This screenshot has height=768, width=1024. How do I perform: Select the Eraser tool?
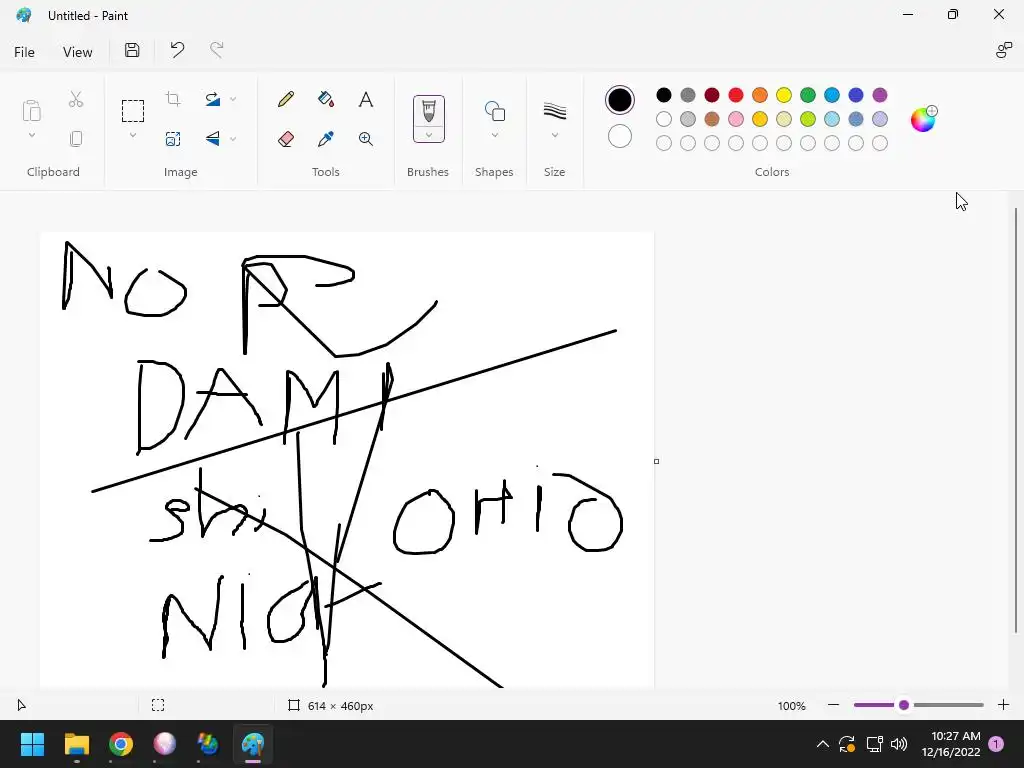[x=285, y=138]
